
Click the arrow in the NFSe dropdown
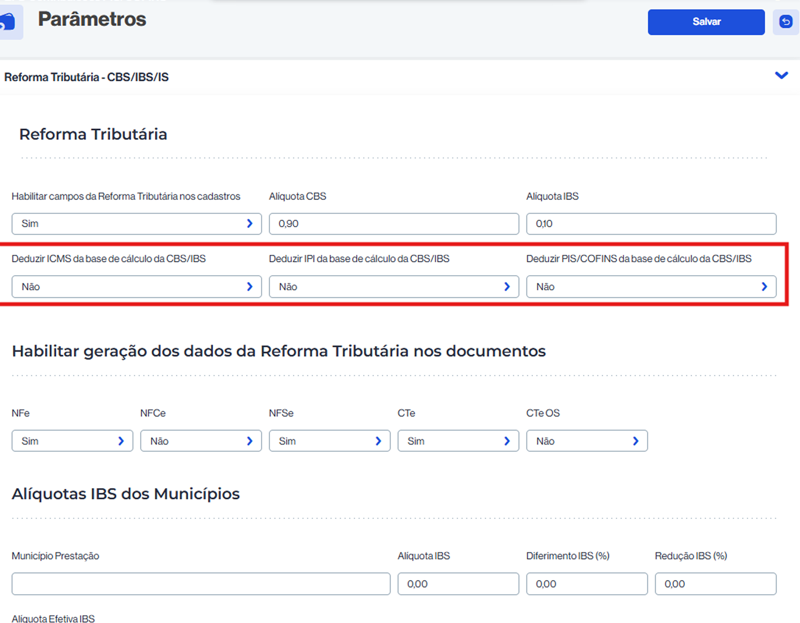[x=378, y=441]
